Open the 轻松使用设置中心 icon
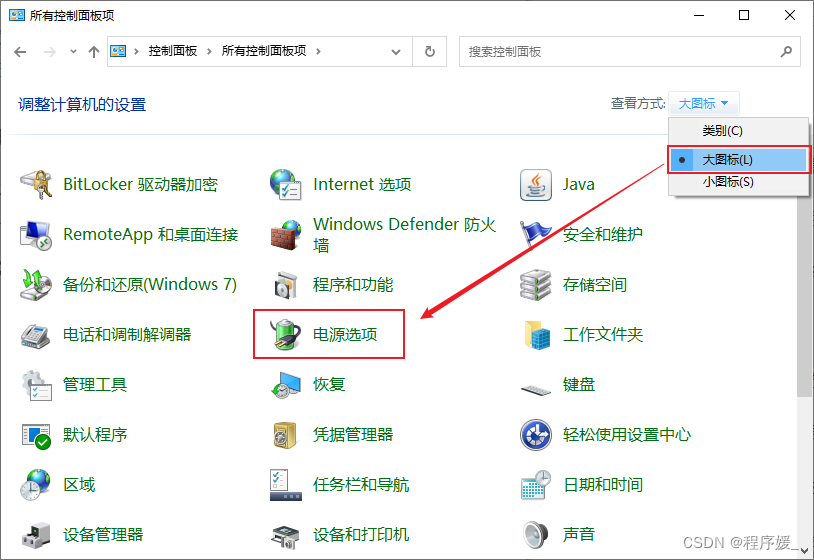 tap(536, 435)
